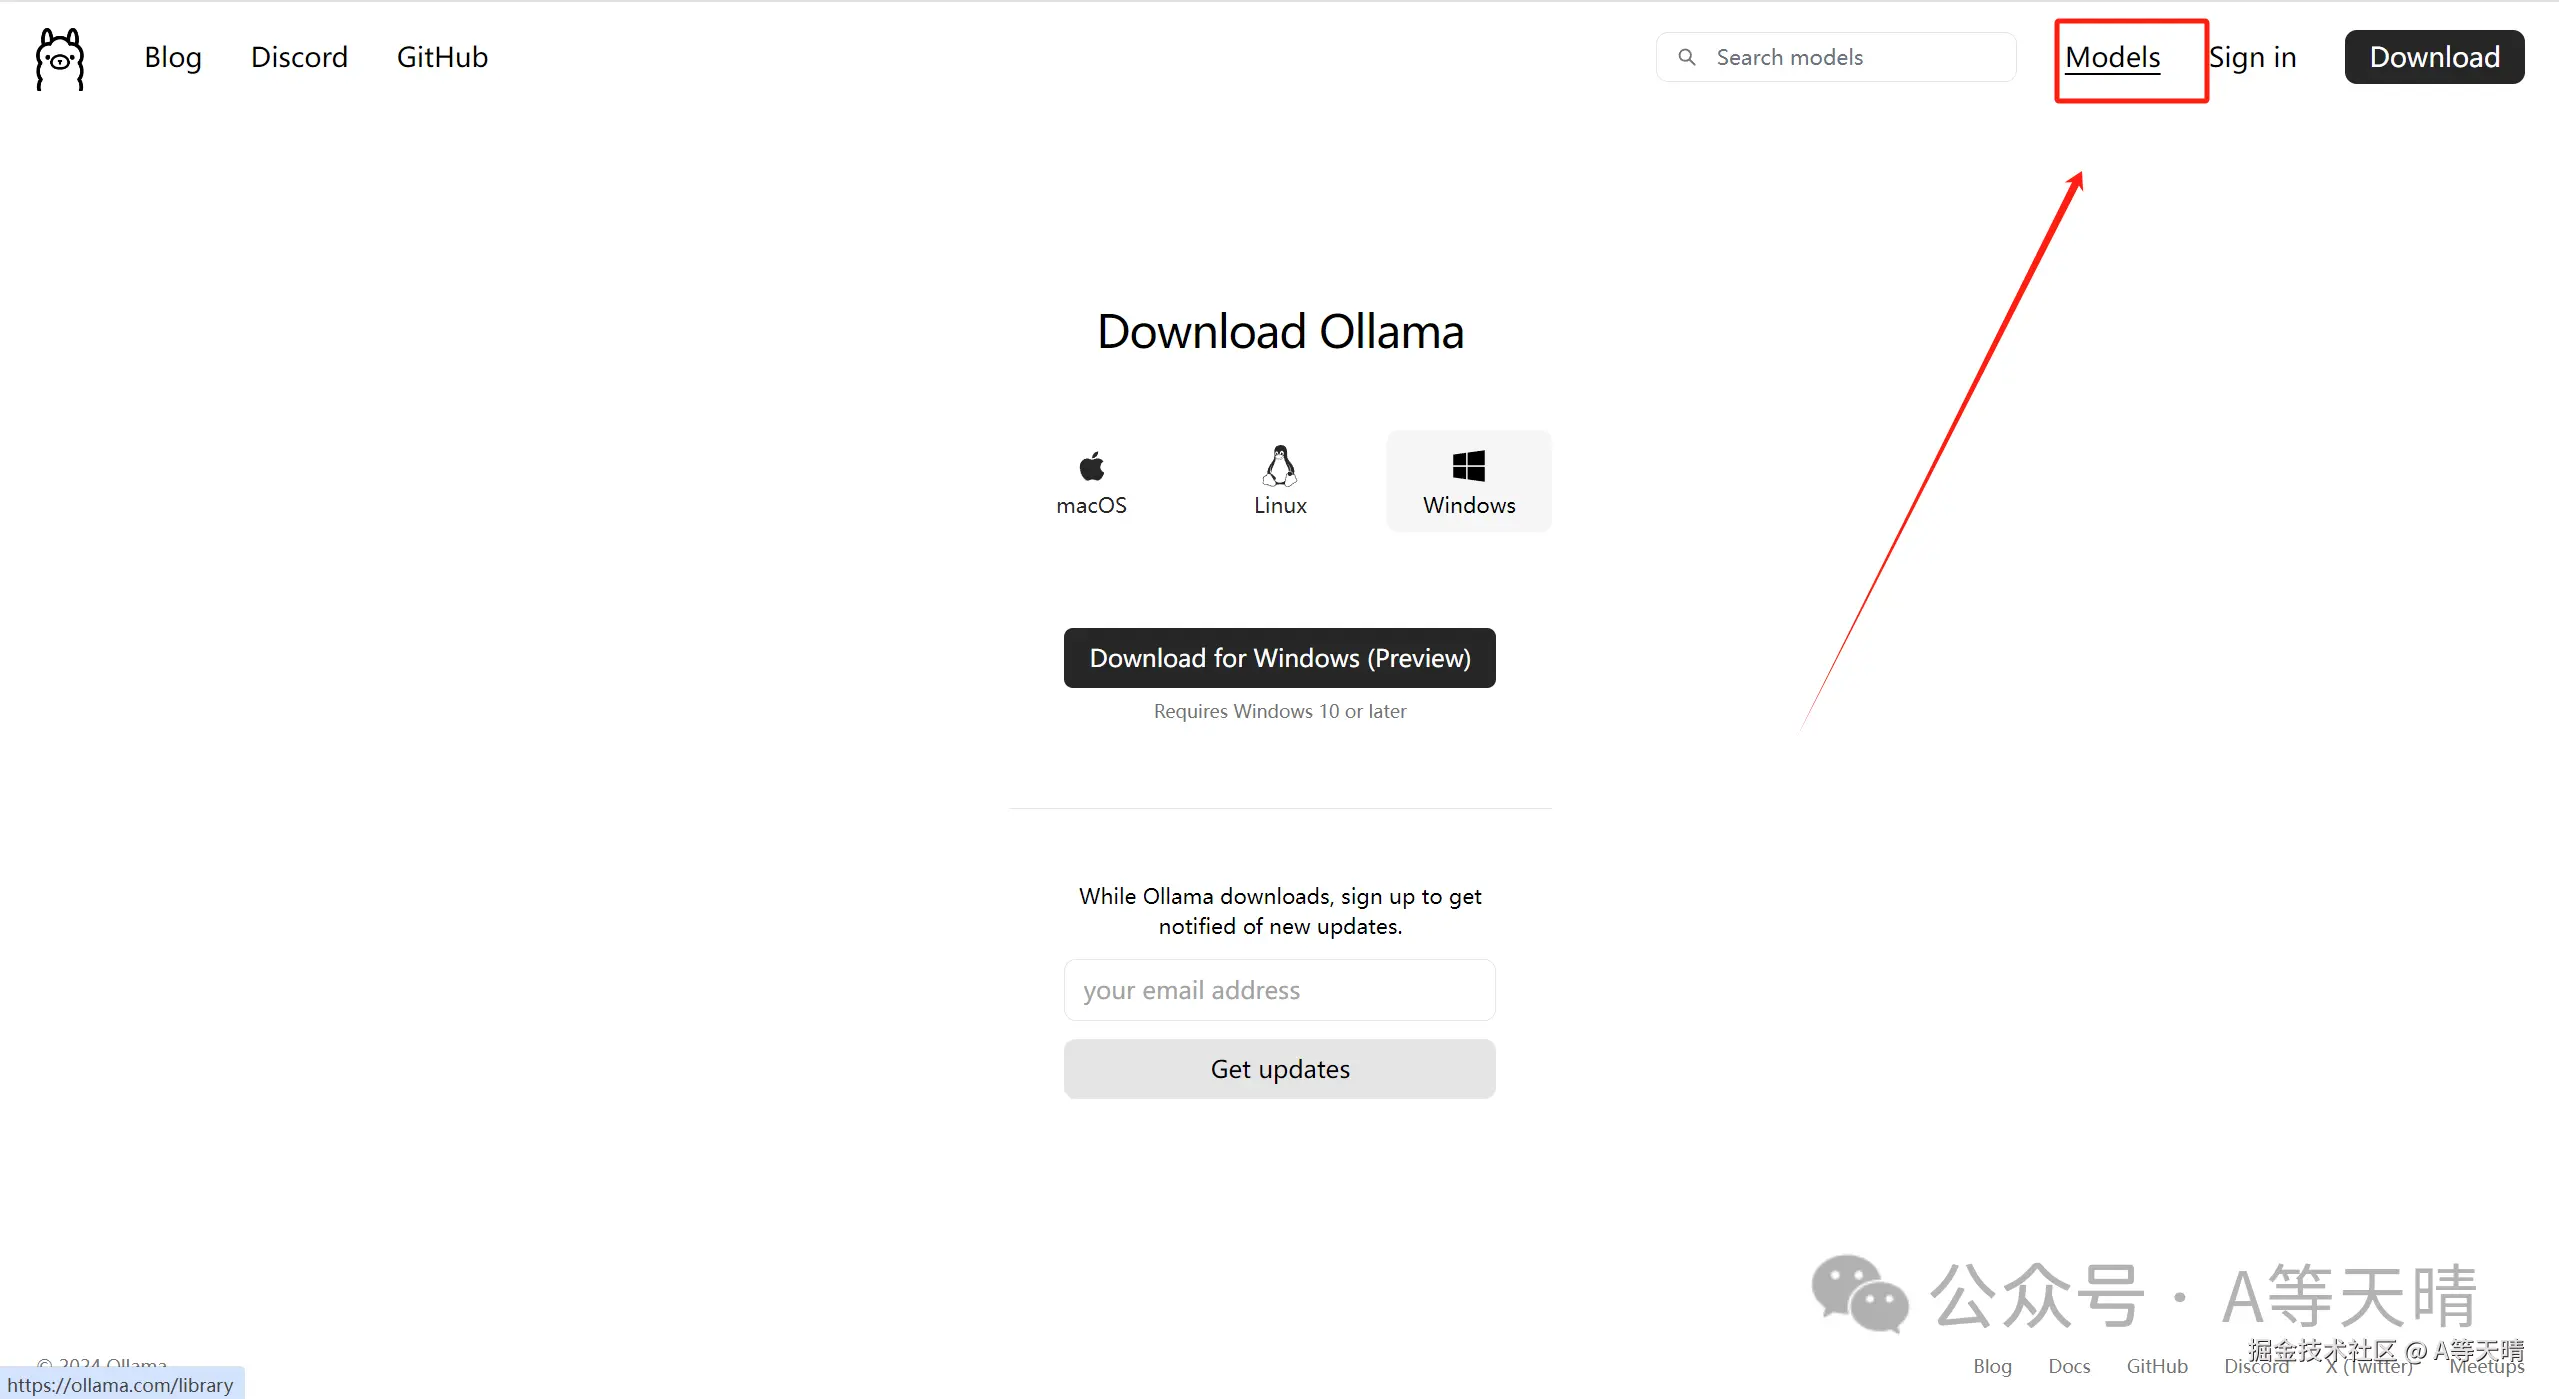Click Download for Windows (Preview)

click(x=1279, y=658)
